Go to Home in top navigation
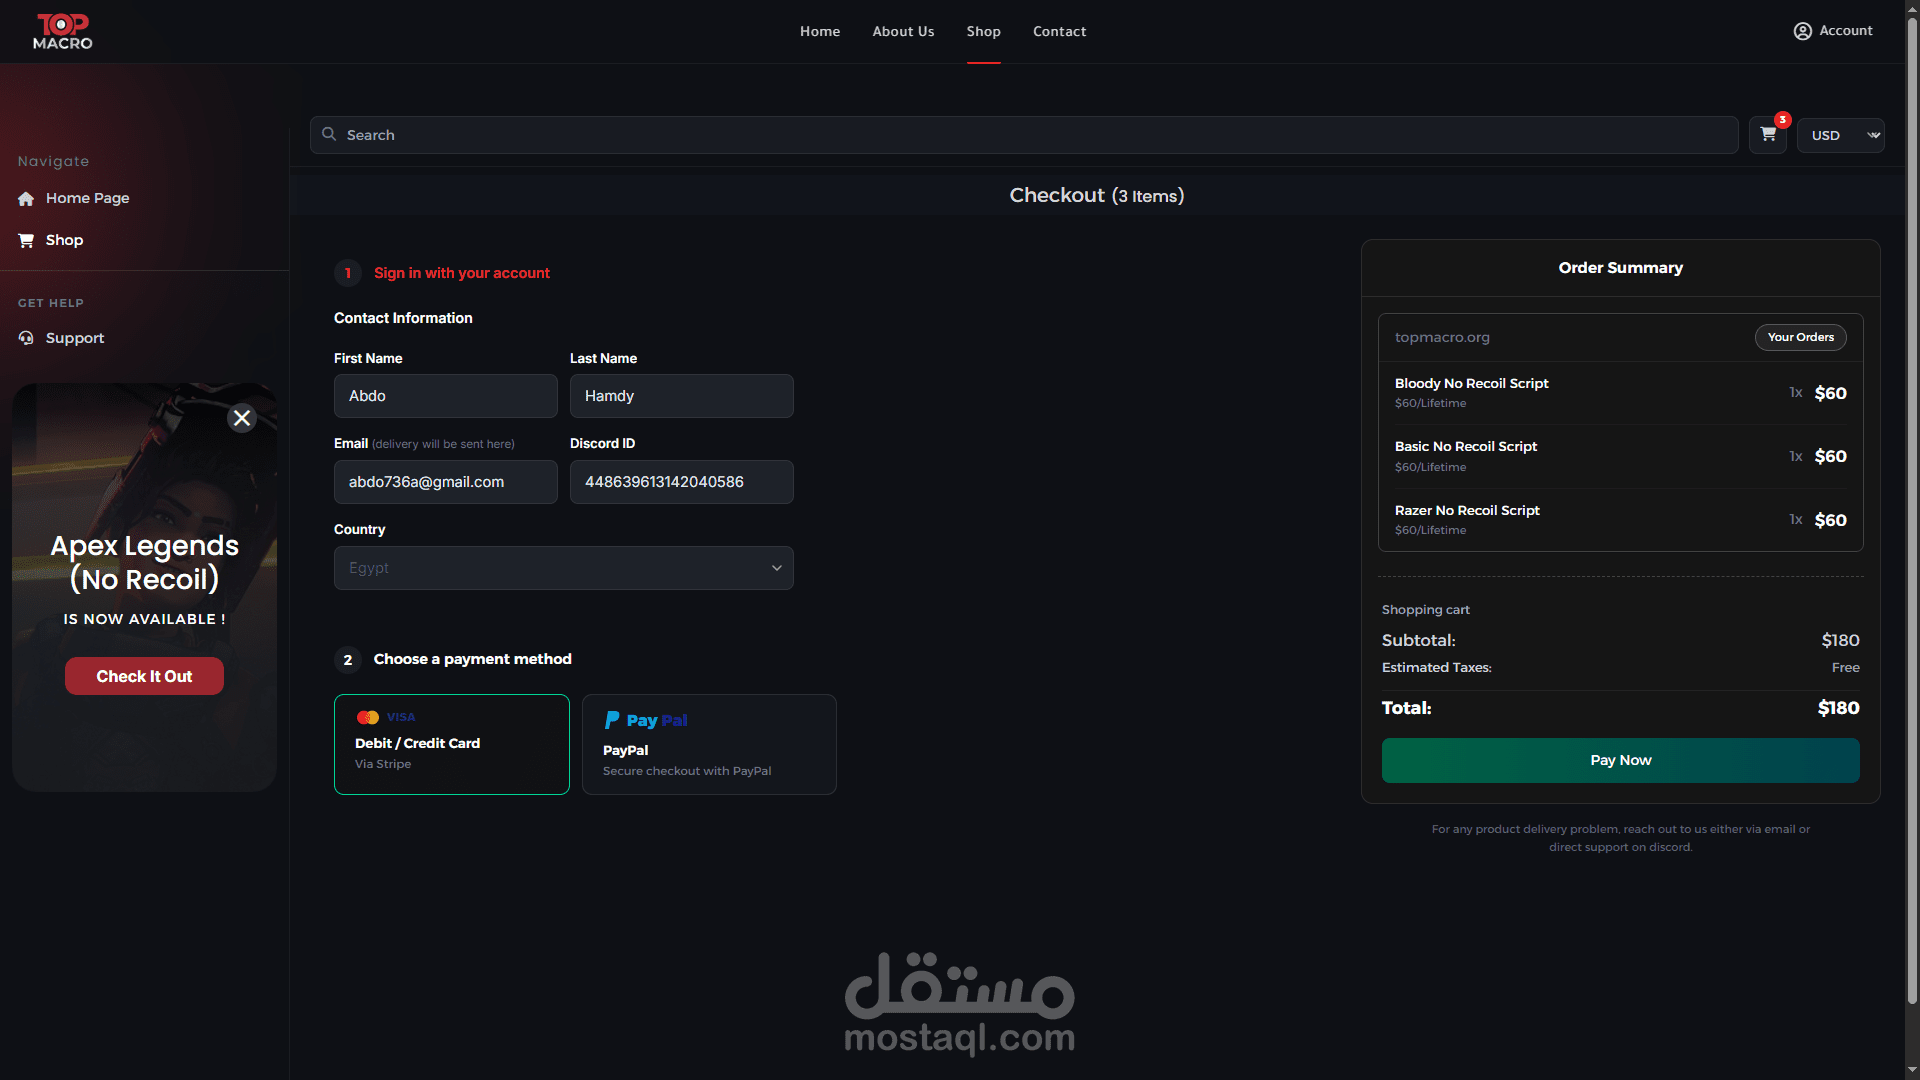This screenshot has width=1920, height=1080. (820, 31)
